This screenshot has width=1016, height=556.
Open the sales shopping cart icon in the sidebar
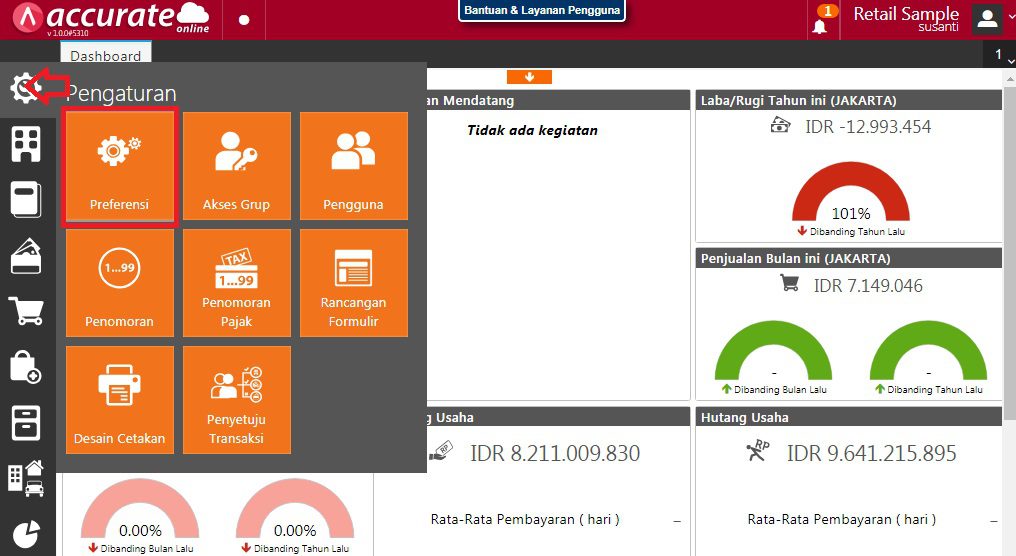coord(26,311)
